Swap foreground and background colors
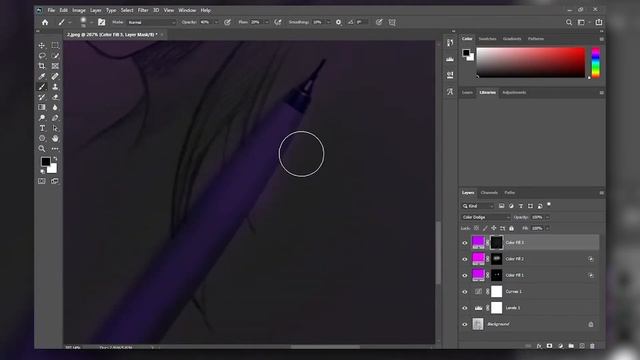This screenshot has width=640, height=360. pos(55,158)
